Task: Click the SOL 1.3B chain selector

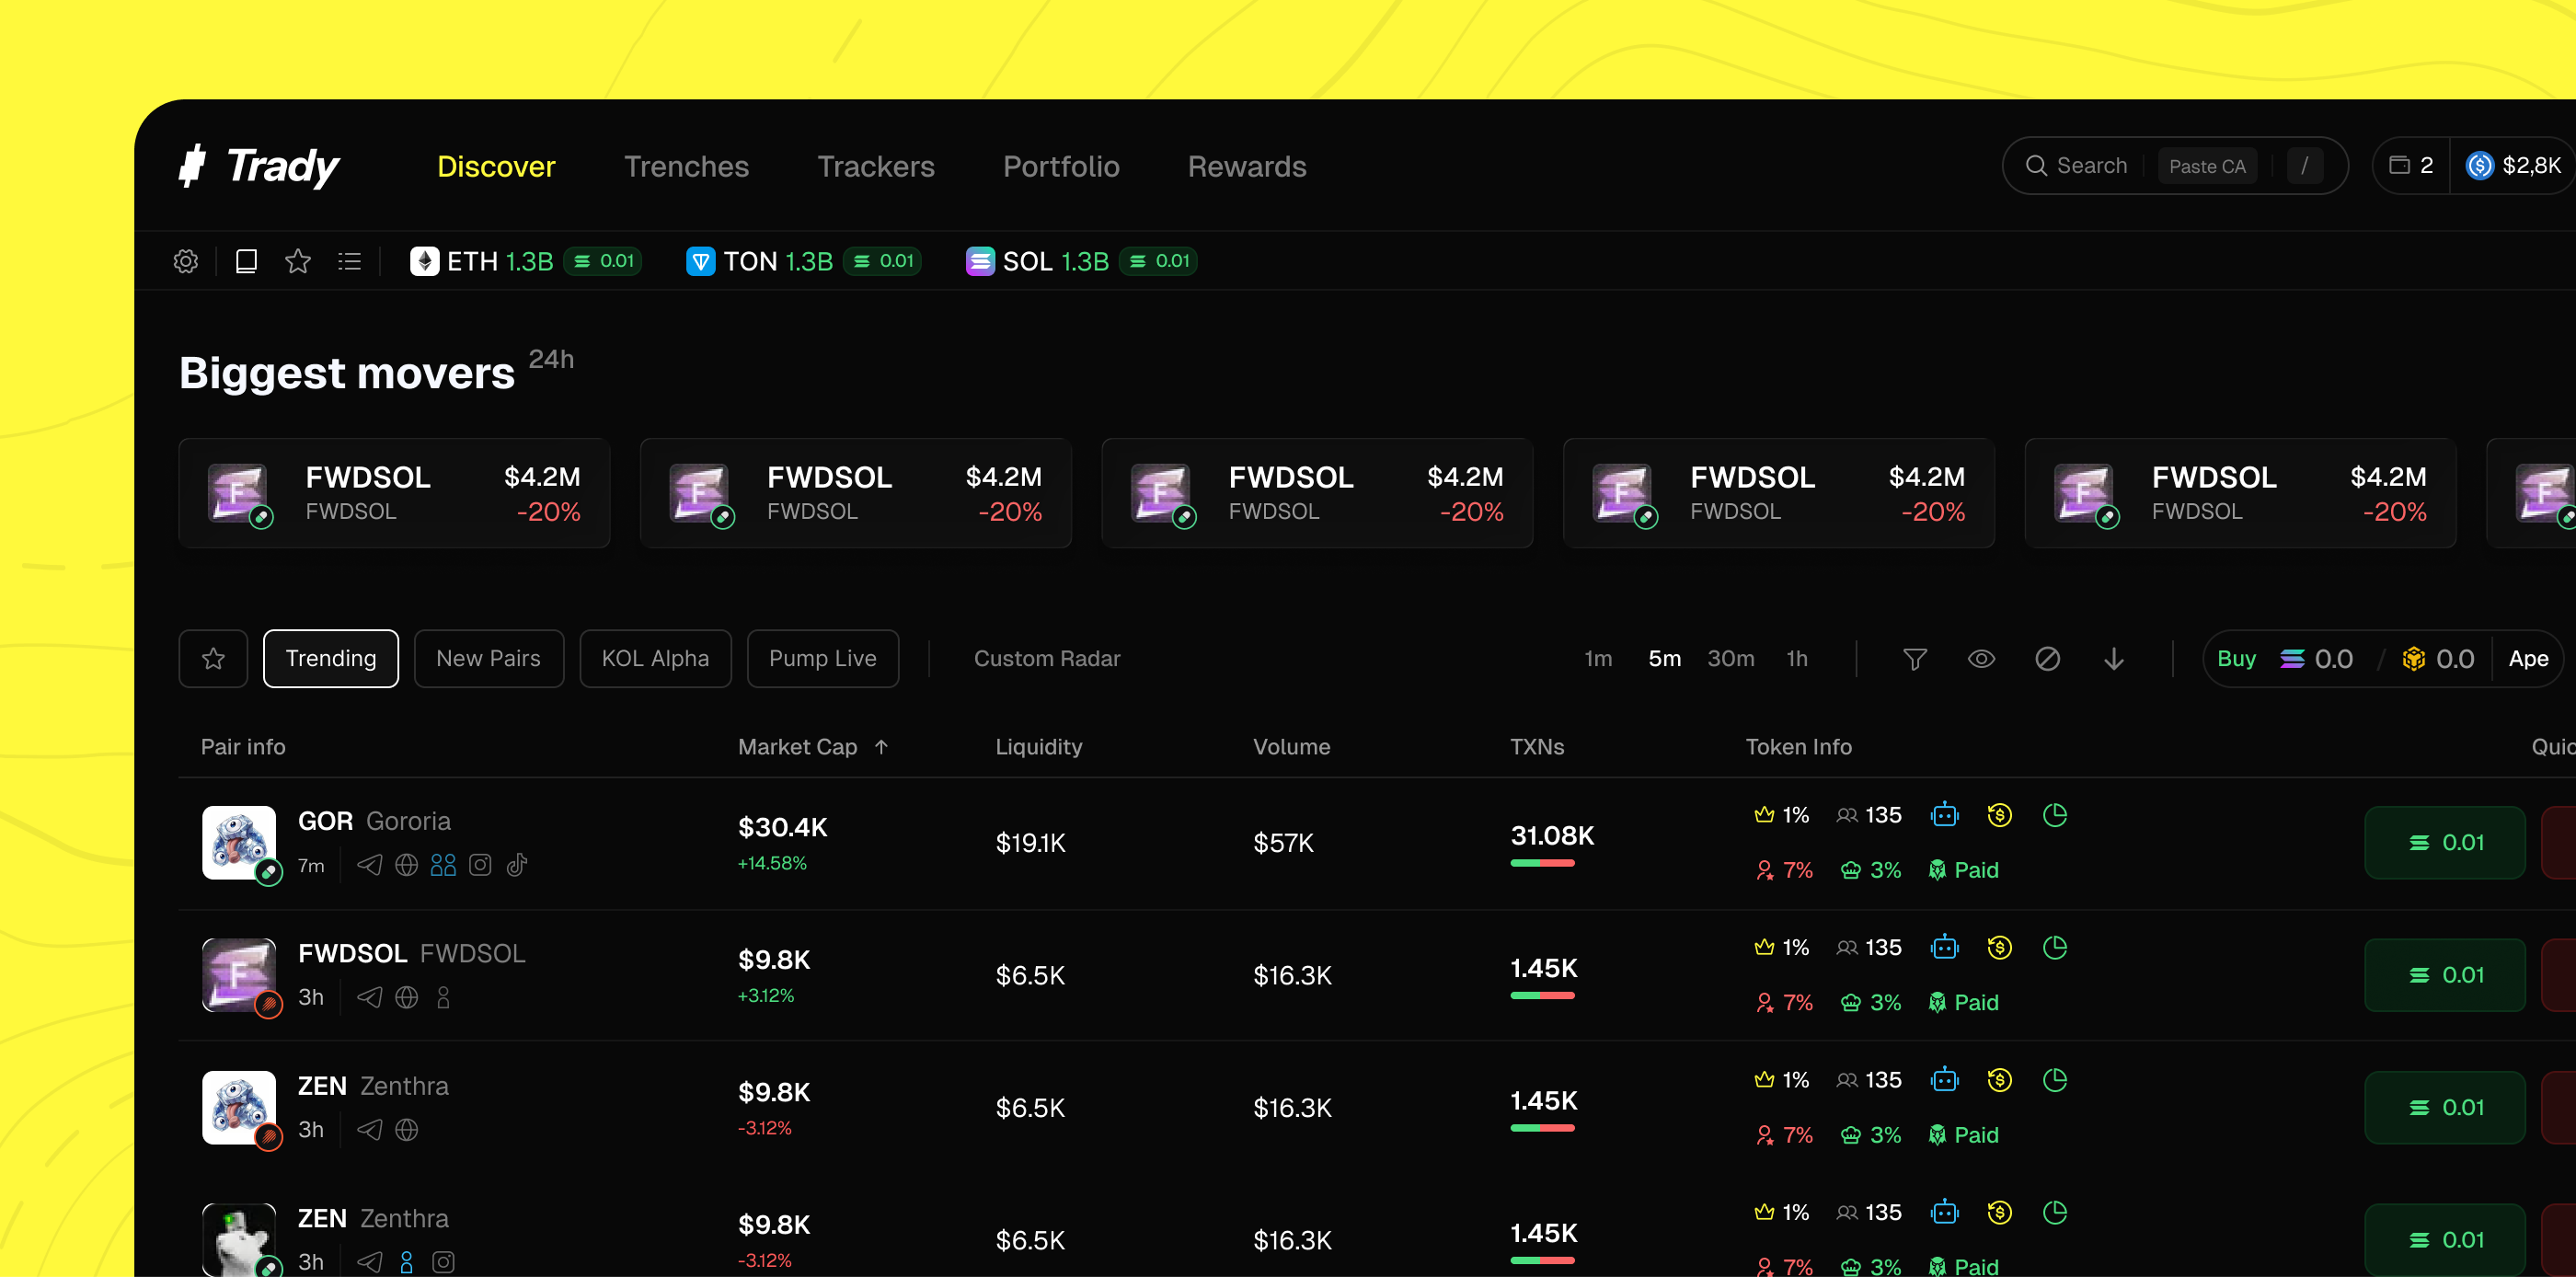Action: pos(1081,261)
